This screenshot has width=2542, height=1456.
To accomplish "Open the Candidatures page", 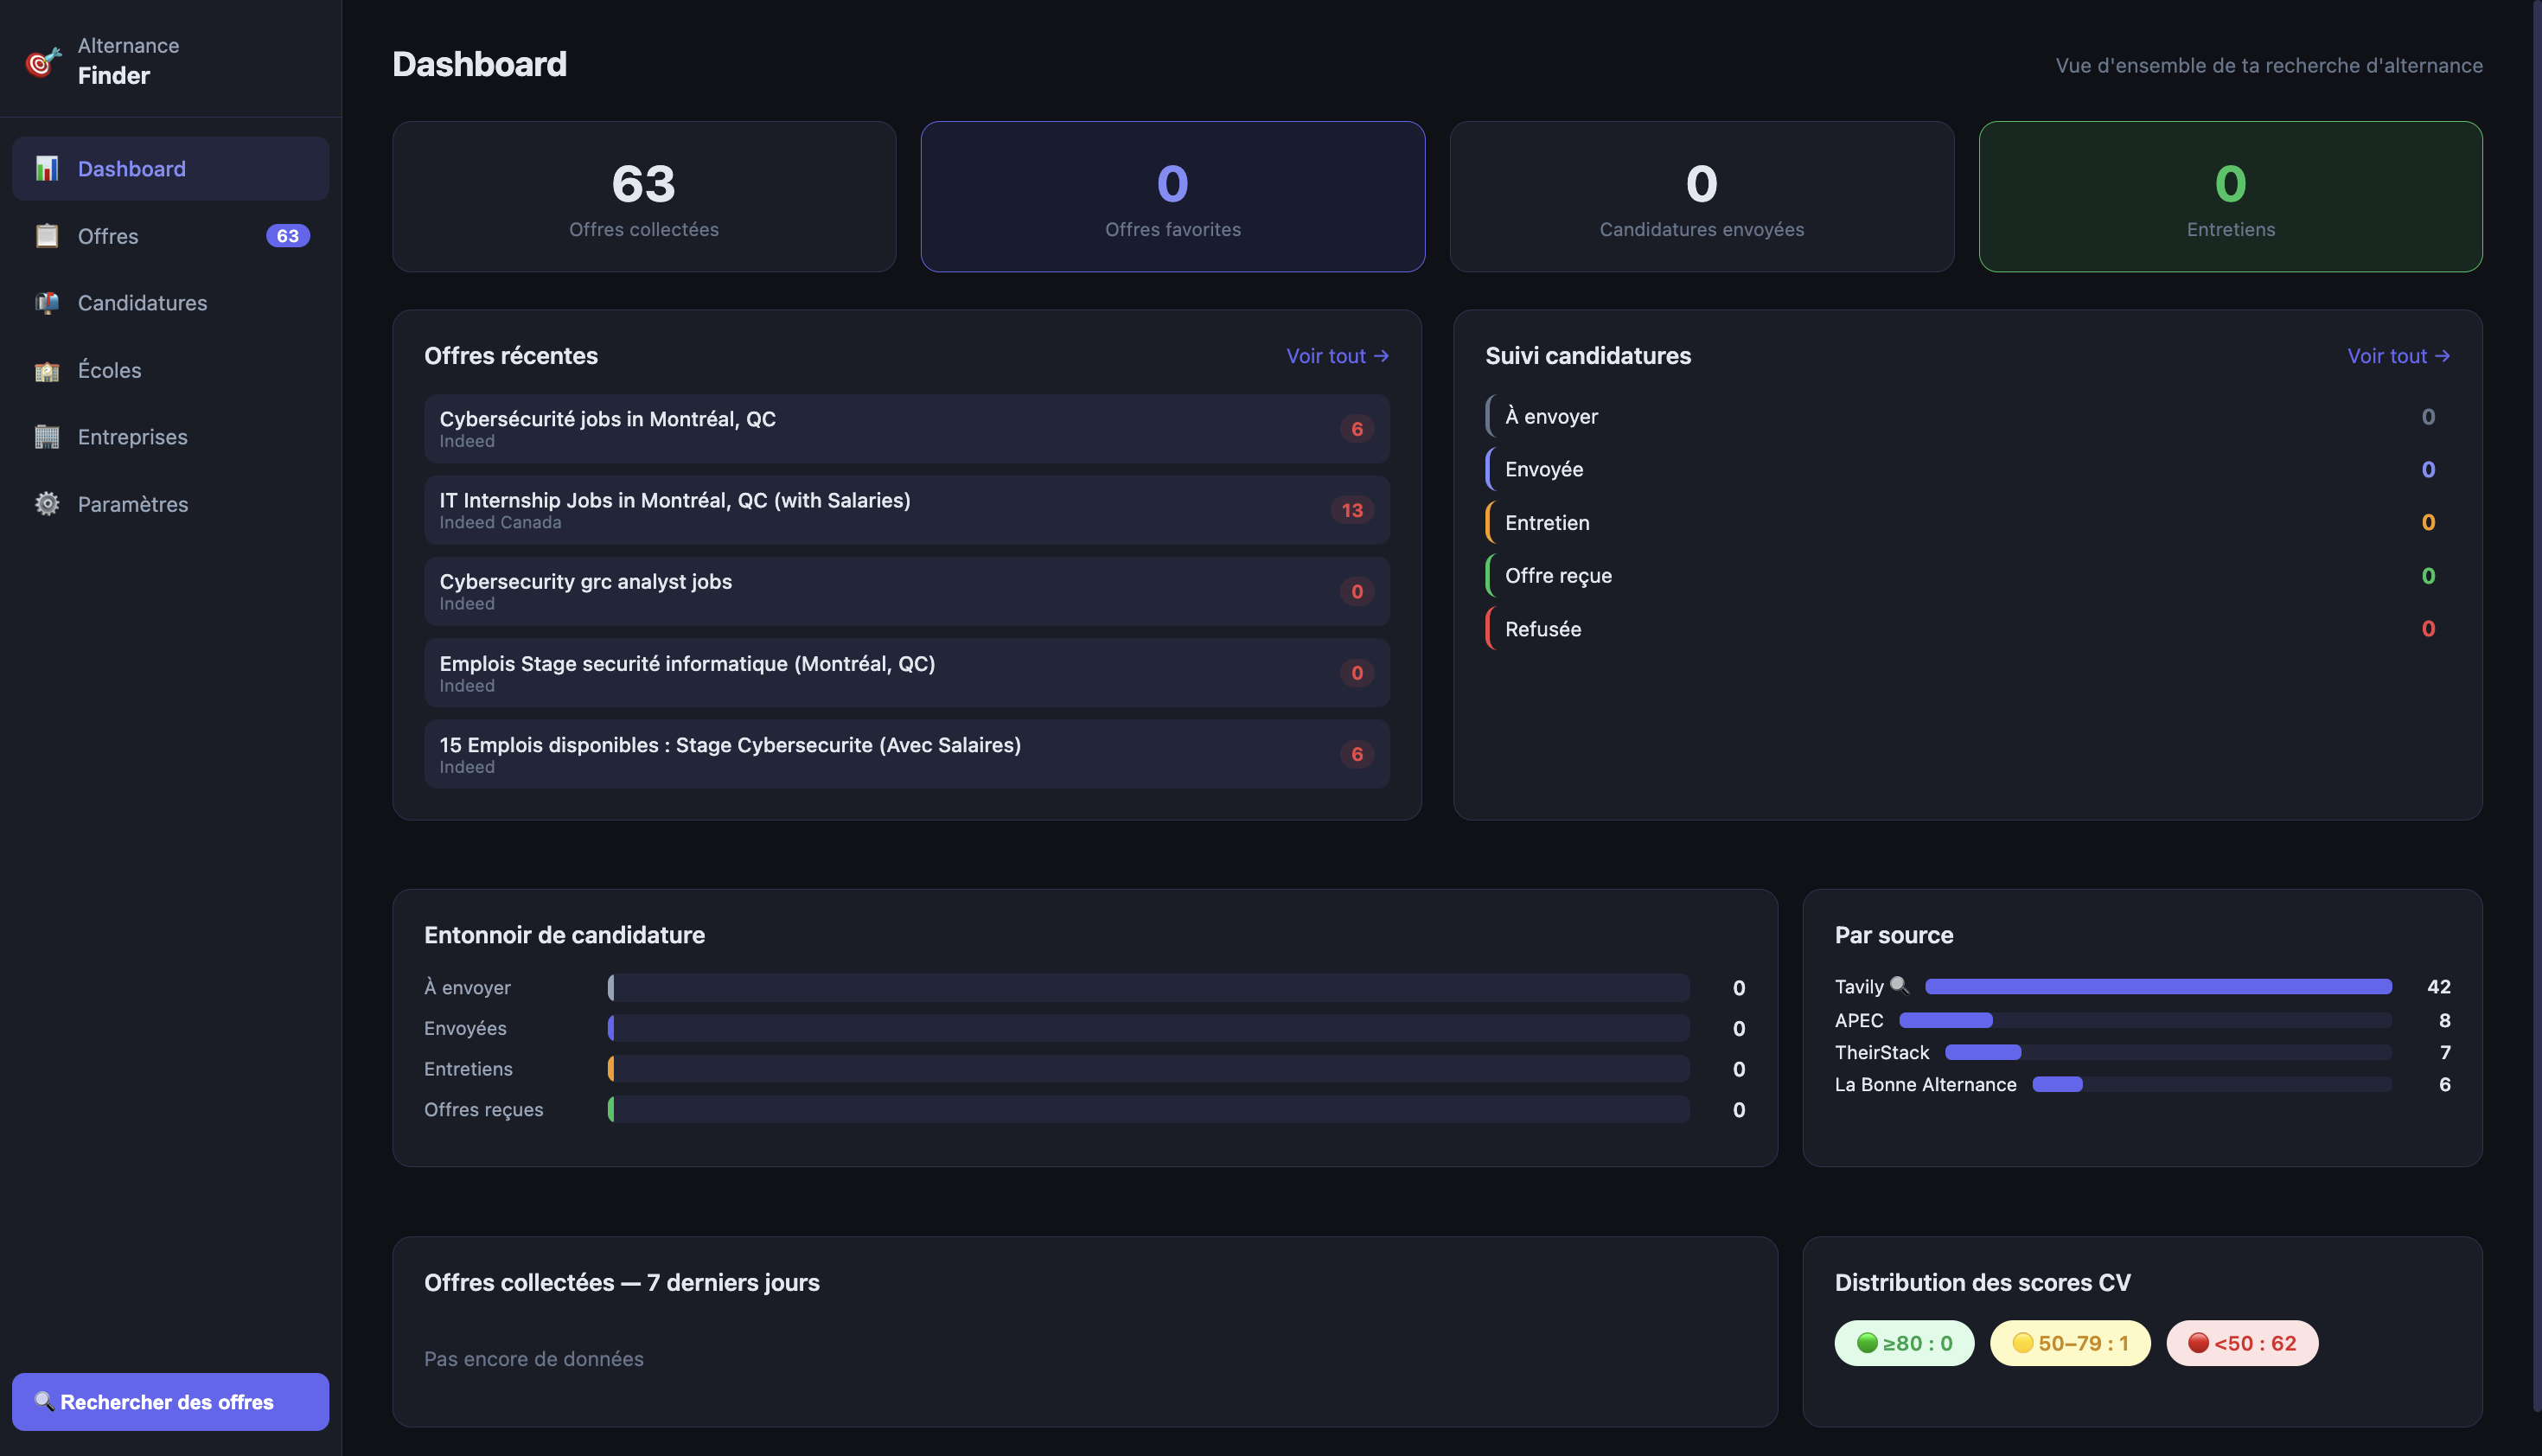I will pos(170,303).
